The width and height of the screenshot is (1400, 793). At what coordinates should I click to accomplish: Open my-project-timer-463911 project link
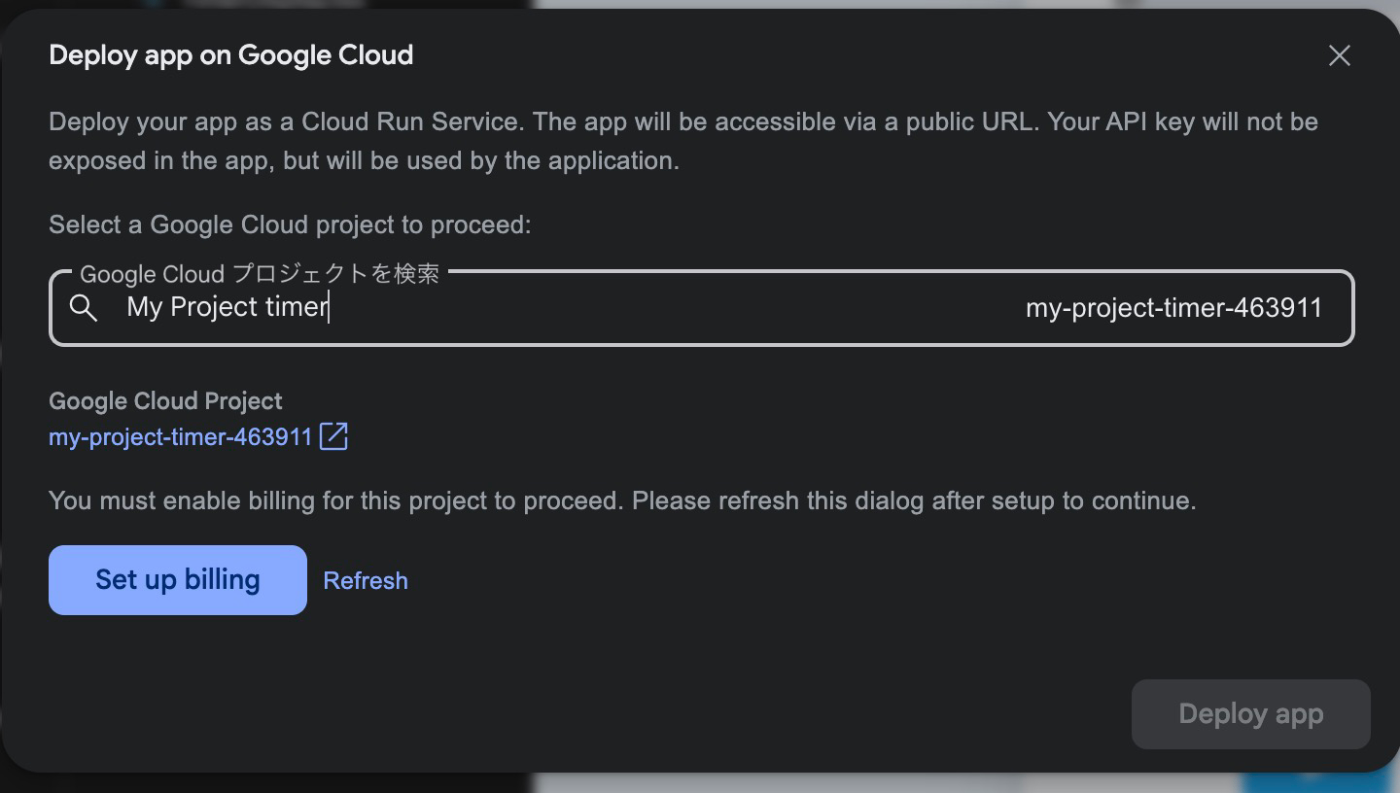click(x=181, y=437)
